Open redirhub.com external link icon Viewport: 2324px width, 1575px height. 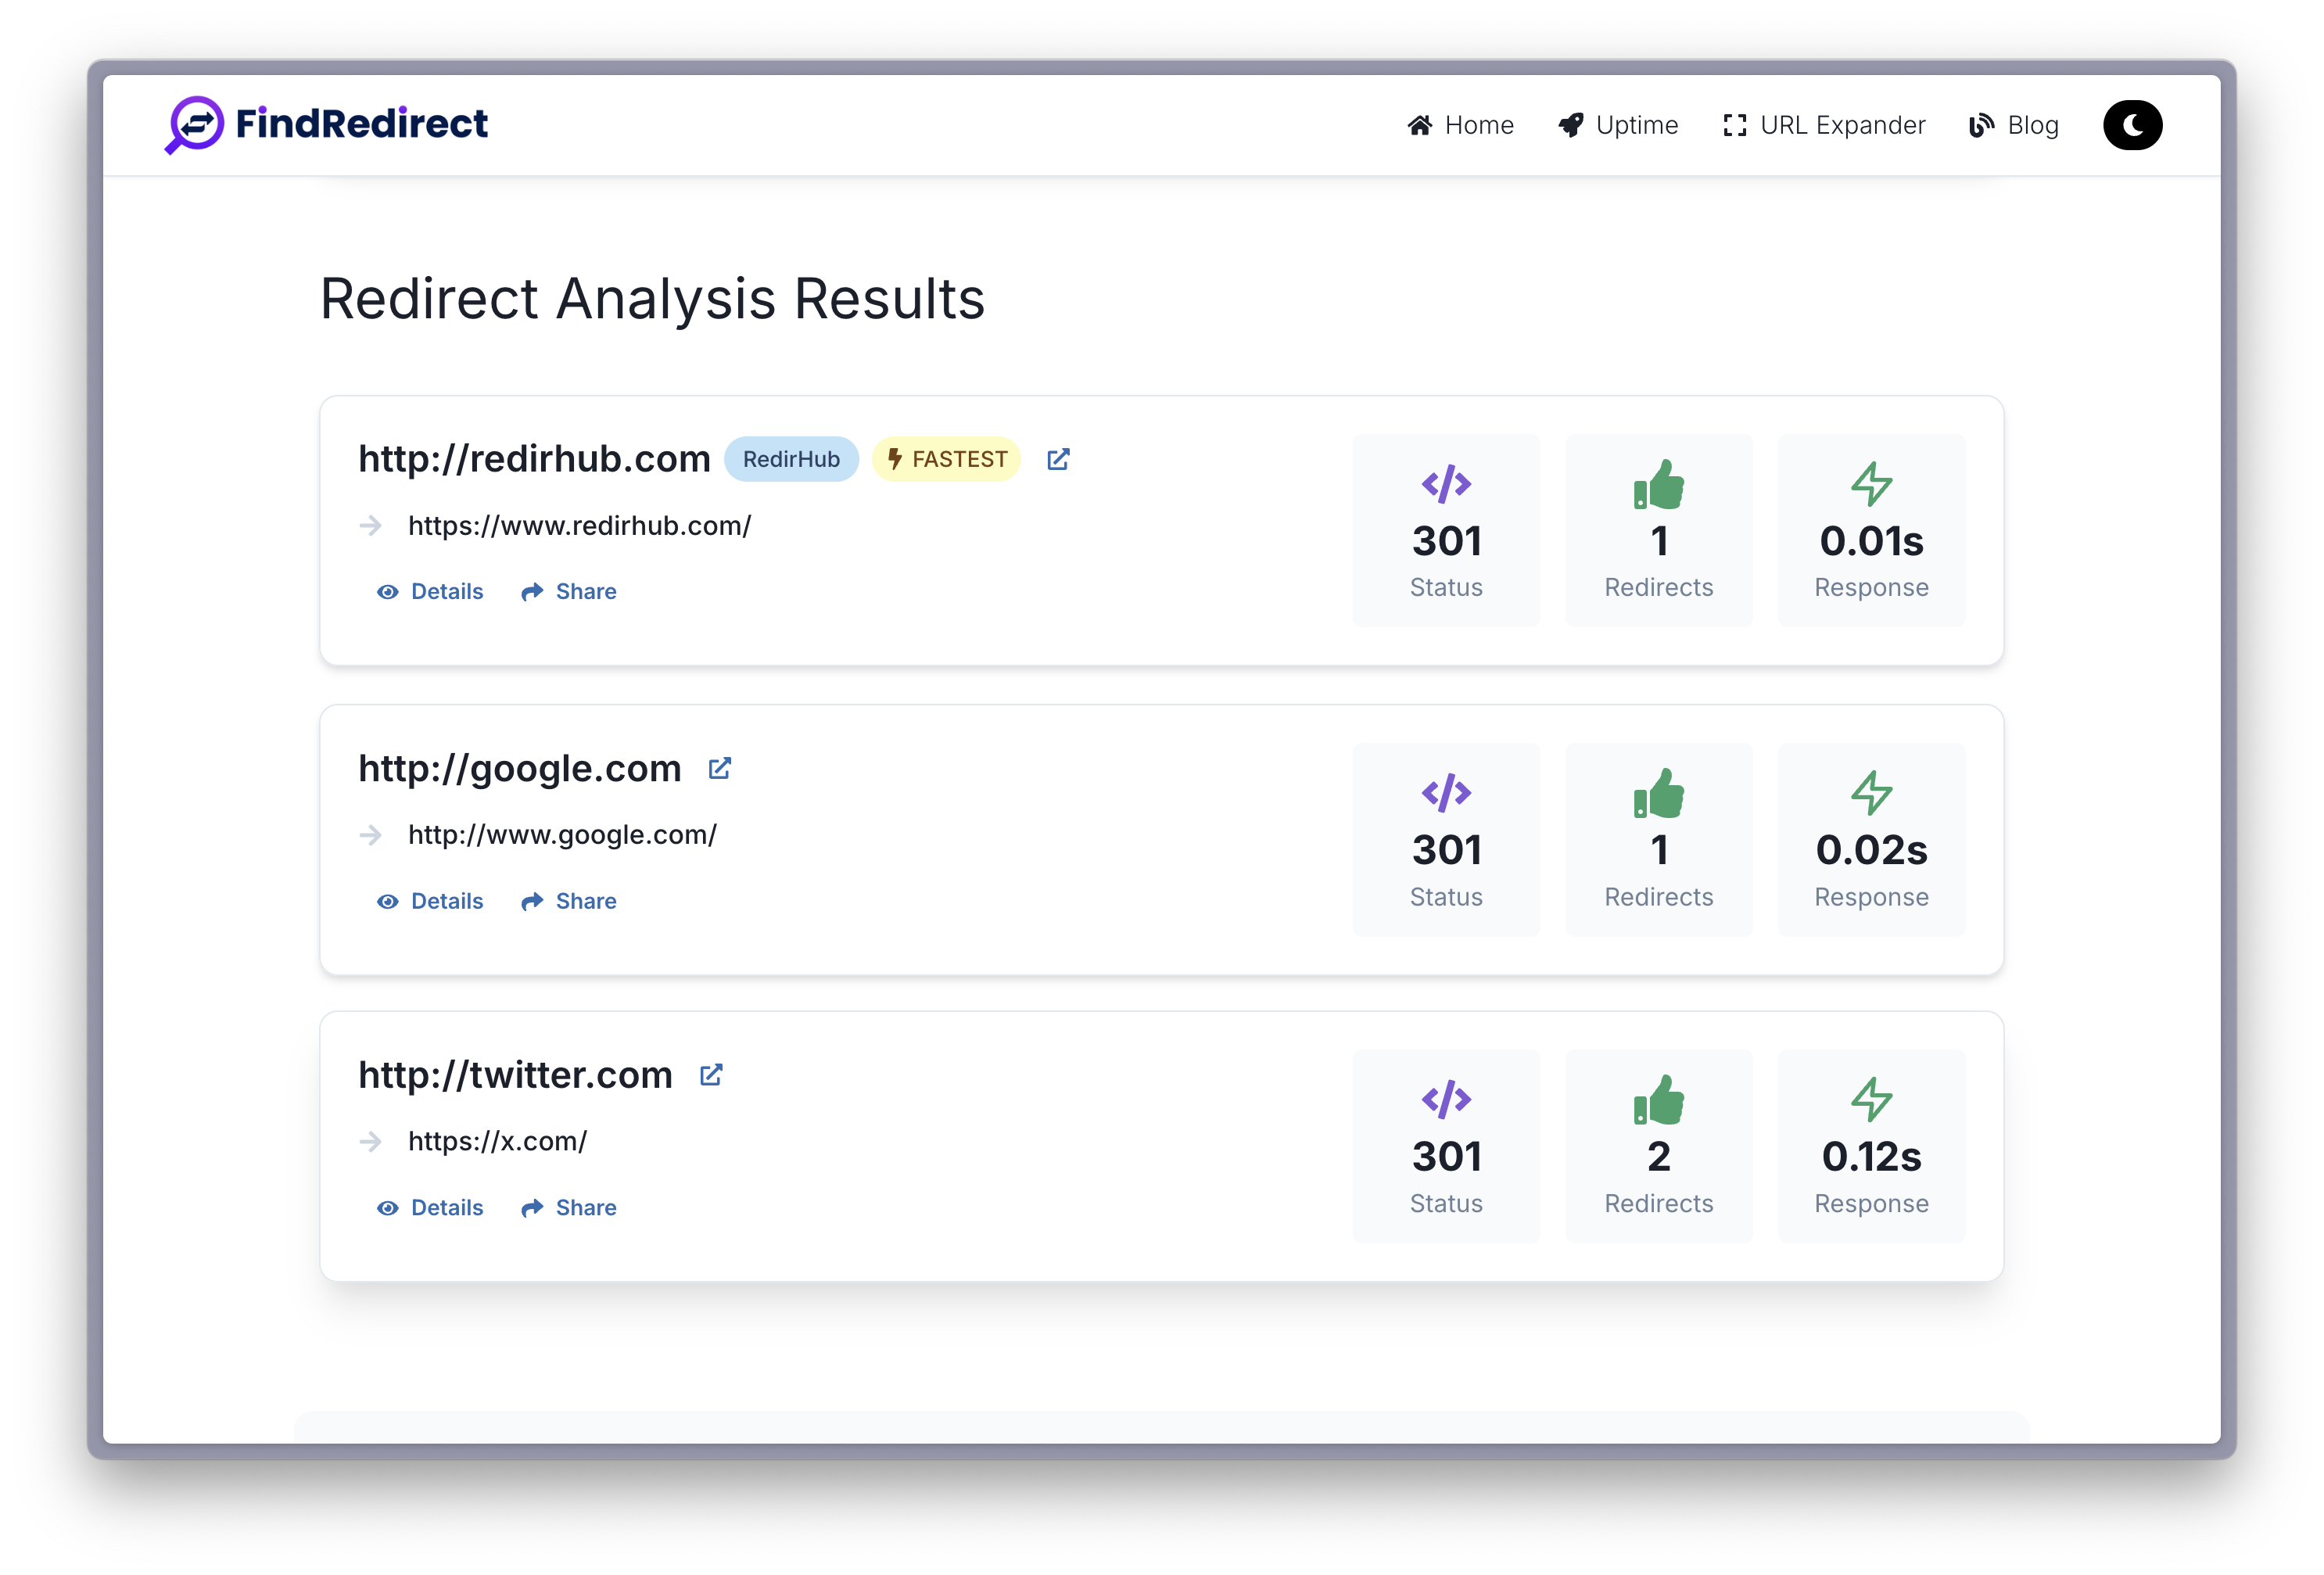point(1058,459)
